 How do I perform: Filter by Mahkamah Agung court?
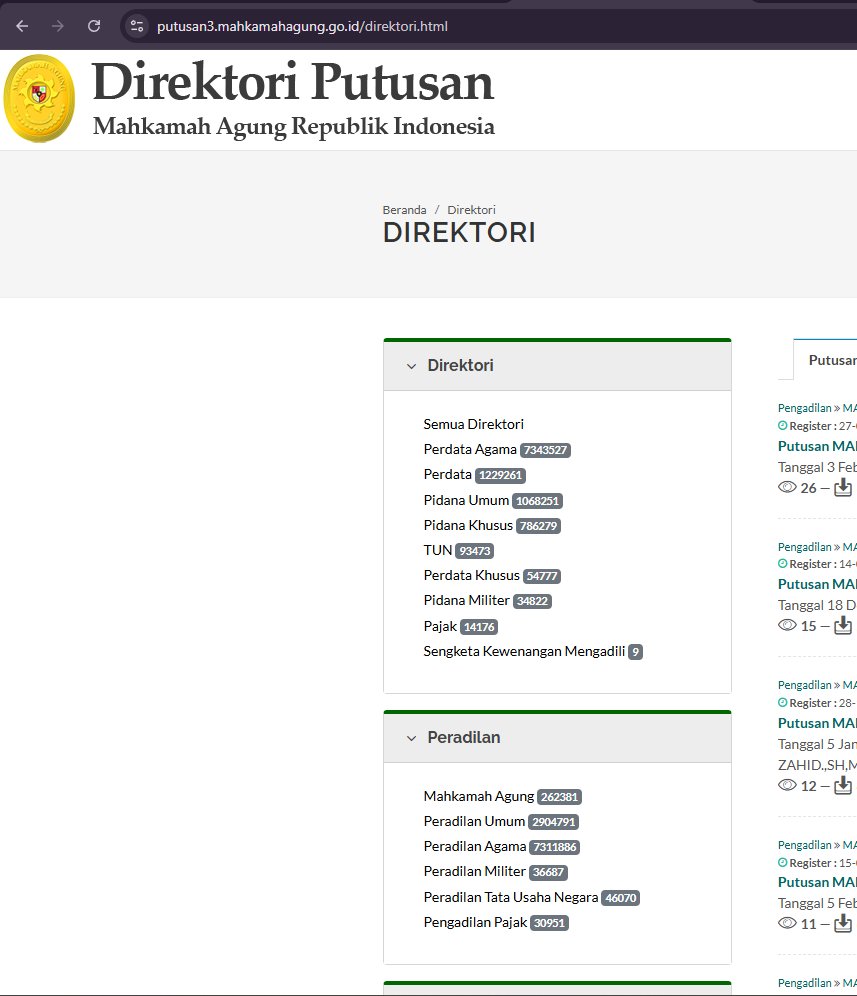point(479,796)
